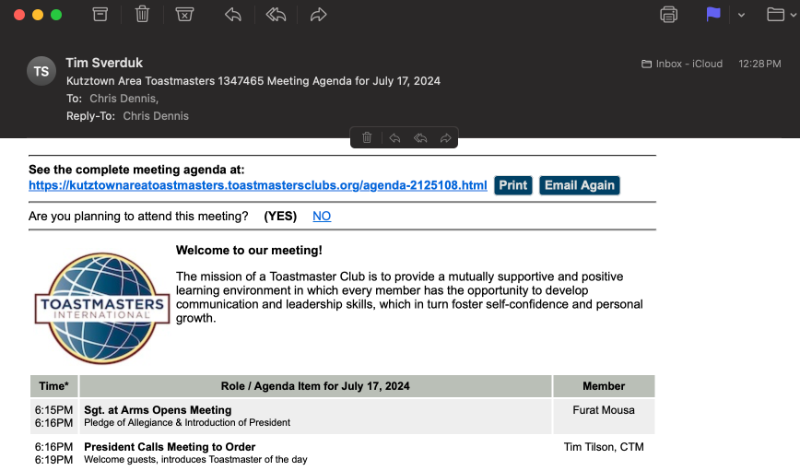The height and width of the screenshot is (472, 800).
Task: Print the email using the printer icon
Action: point(669,14)
